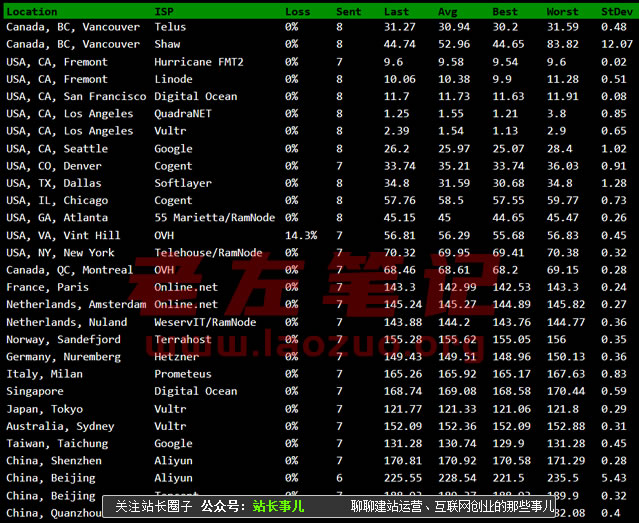Select the 'Prometeus' ISP entry
Viewport: 639px width, 523px height.
[x=183, y=374]
